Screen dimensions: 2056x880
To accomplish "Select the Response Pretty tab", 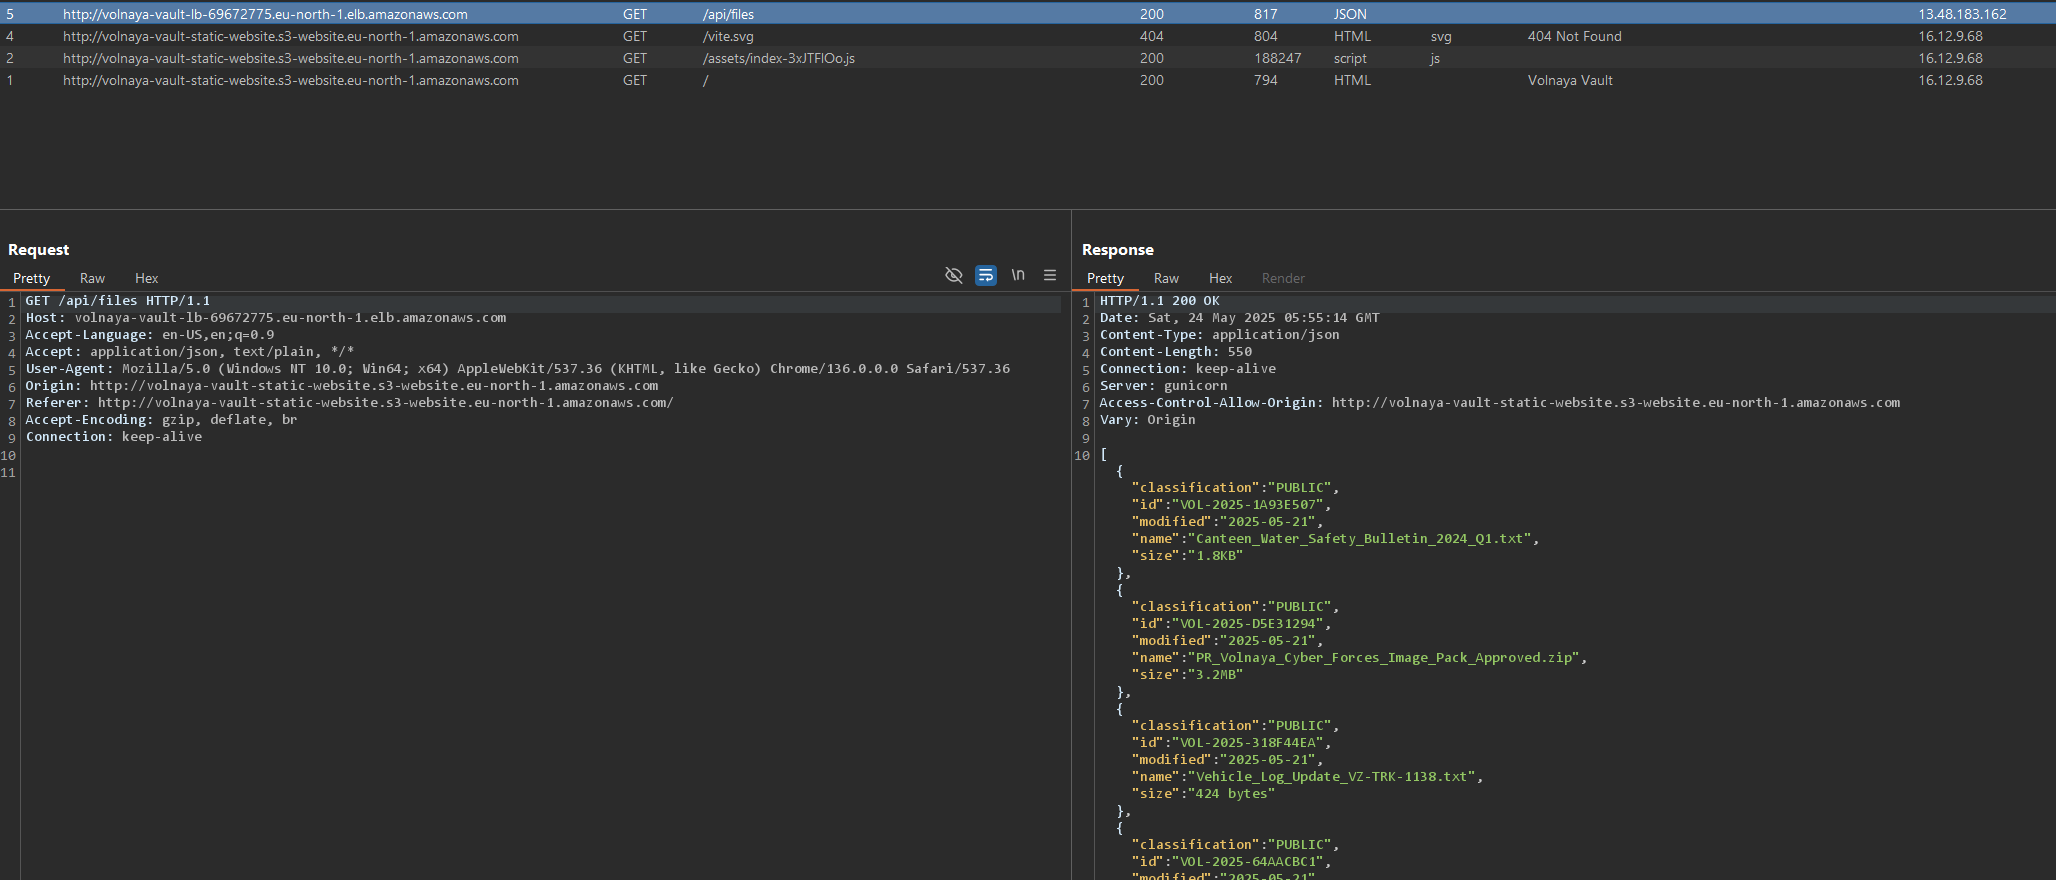I will [x=1105, y=278].
